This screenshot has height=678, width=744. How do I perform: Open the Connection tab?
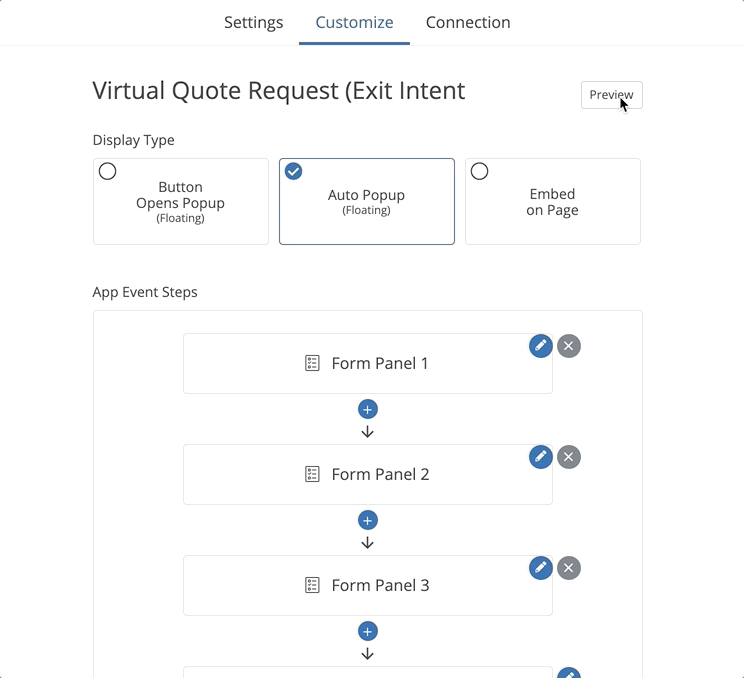pos(468,22)
